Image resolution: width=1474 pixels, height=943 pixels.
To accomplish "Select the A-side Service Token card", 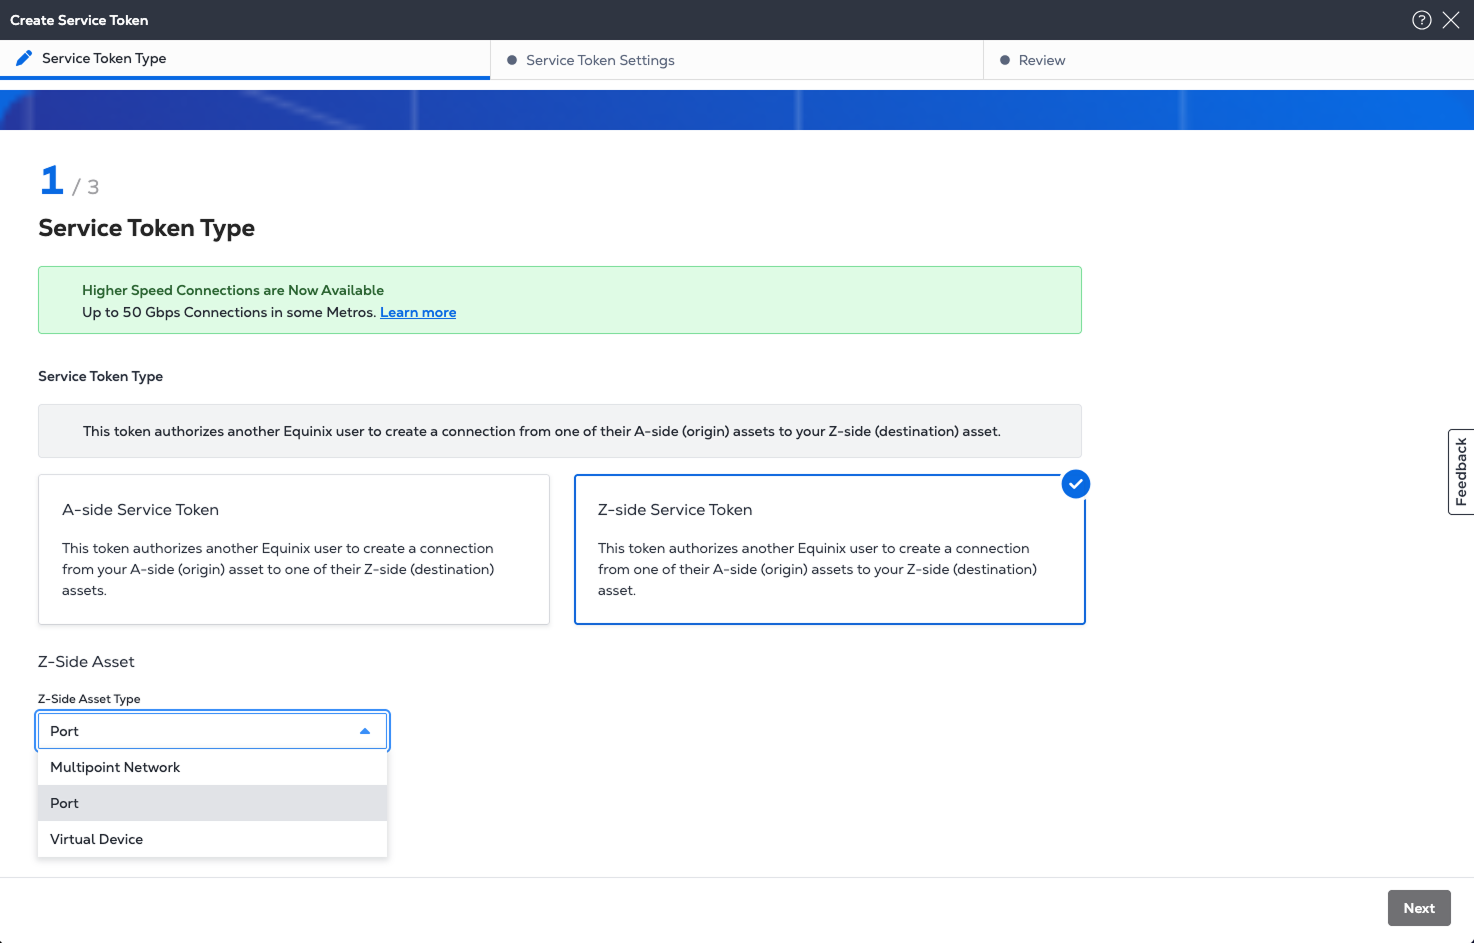I will [293, 549].
